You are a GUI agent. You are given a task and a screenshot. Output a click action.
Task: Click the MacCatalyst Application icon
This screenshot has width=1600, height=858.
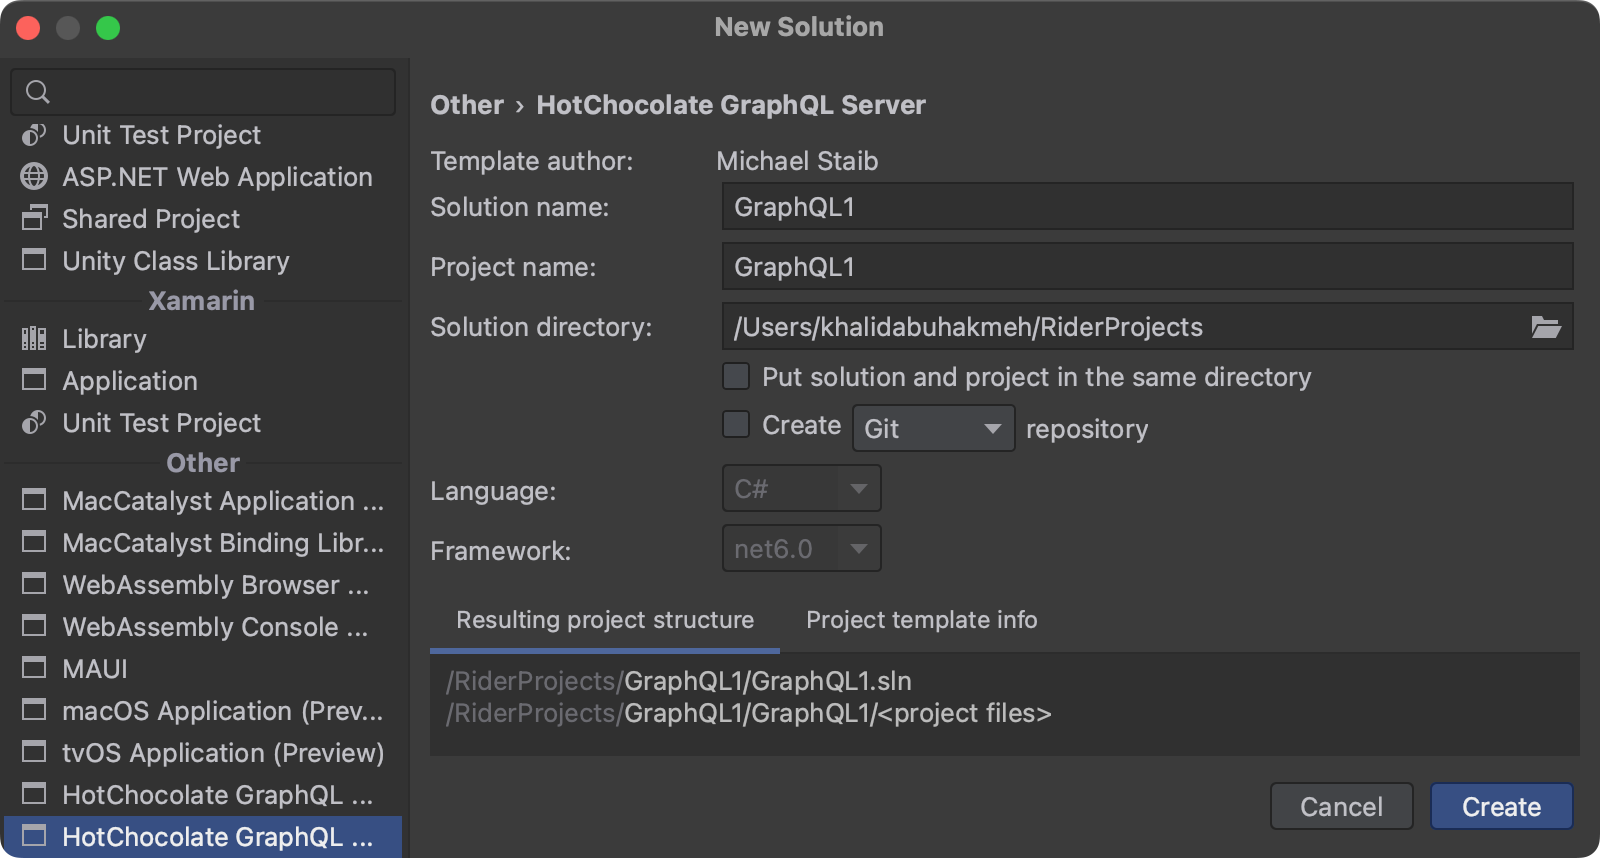click(34, 500)
